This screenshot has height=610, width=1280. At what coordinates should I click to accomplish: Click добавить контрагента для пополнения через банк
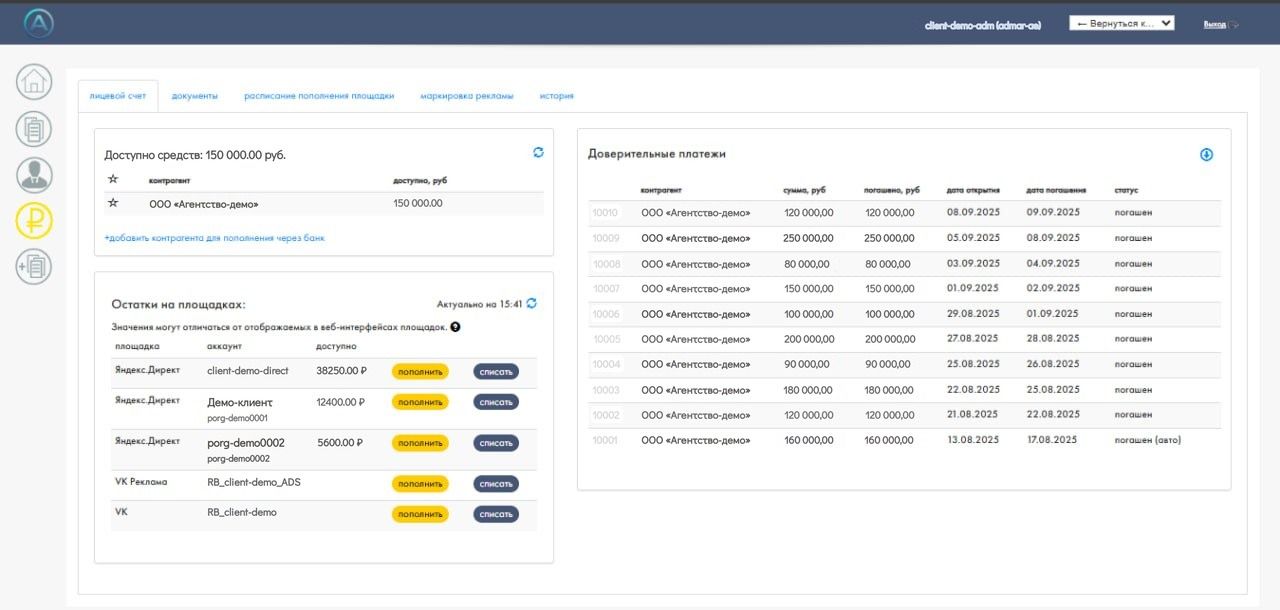point(214,238)
